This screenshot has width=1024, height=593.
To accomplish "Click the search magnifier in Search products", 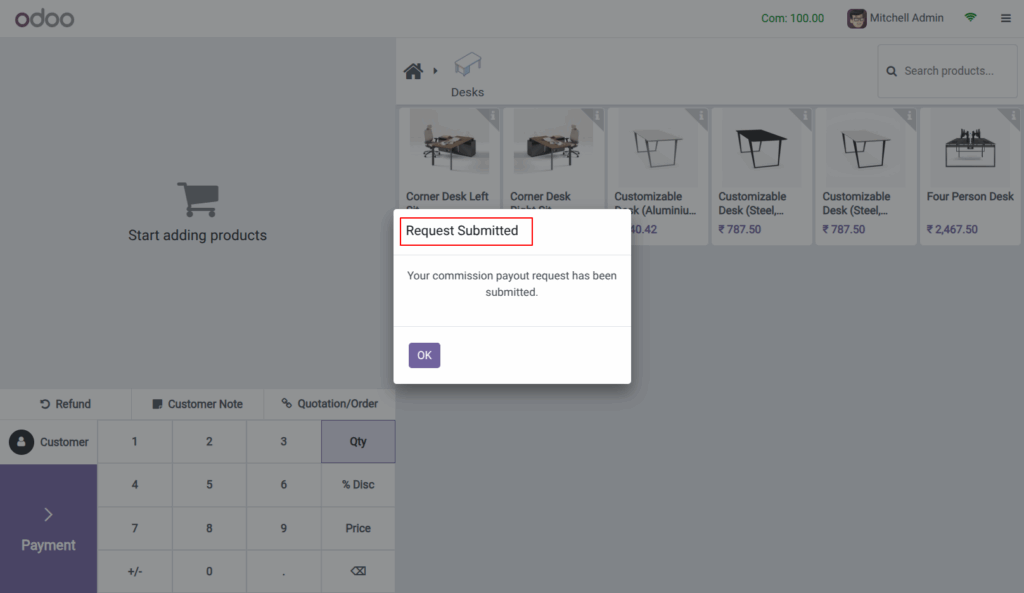I will pyautogui.click(x=891, y=71).
